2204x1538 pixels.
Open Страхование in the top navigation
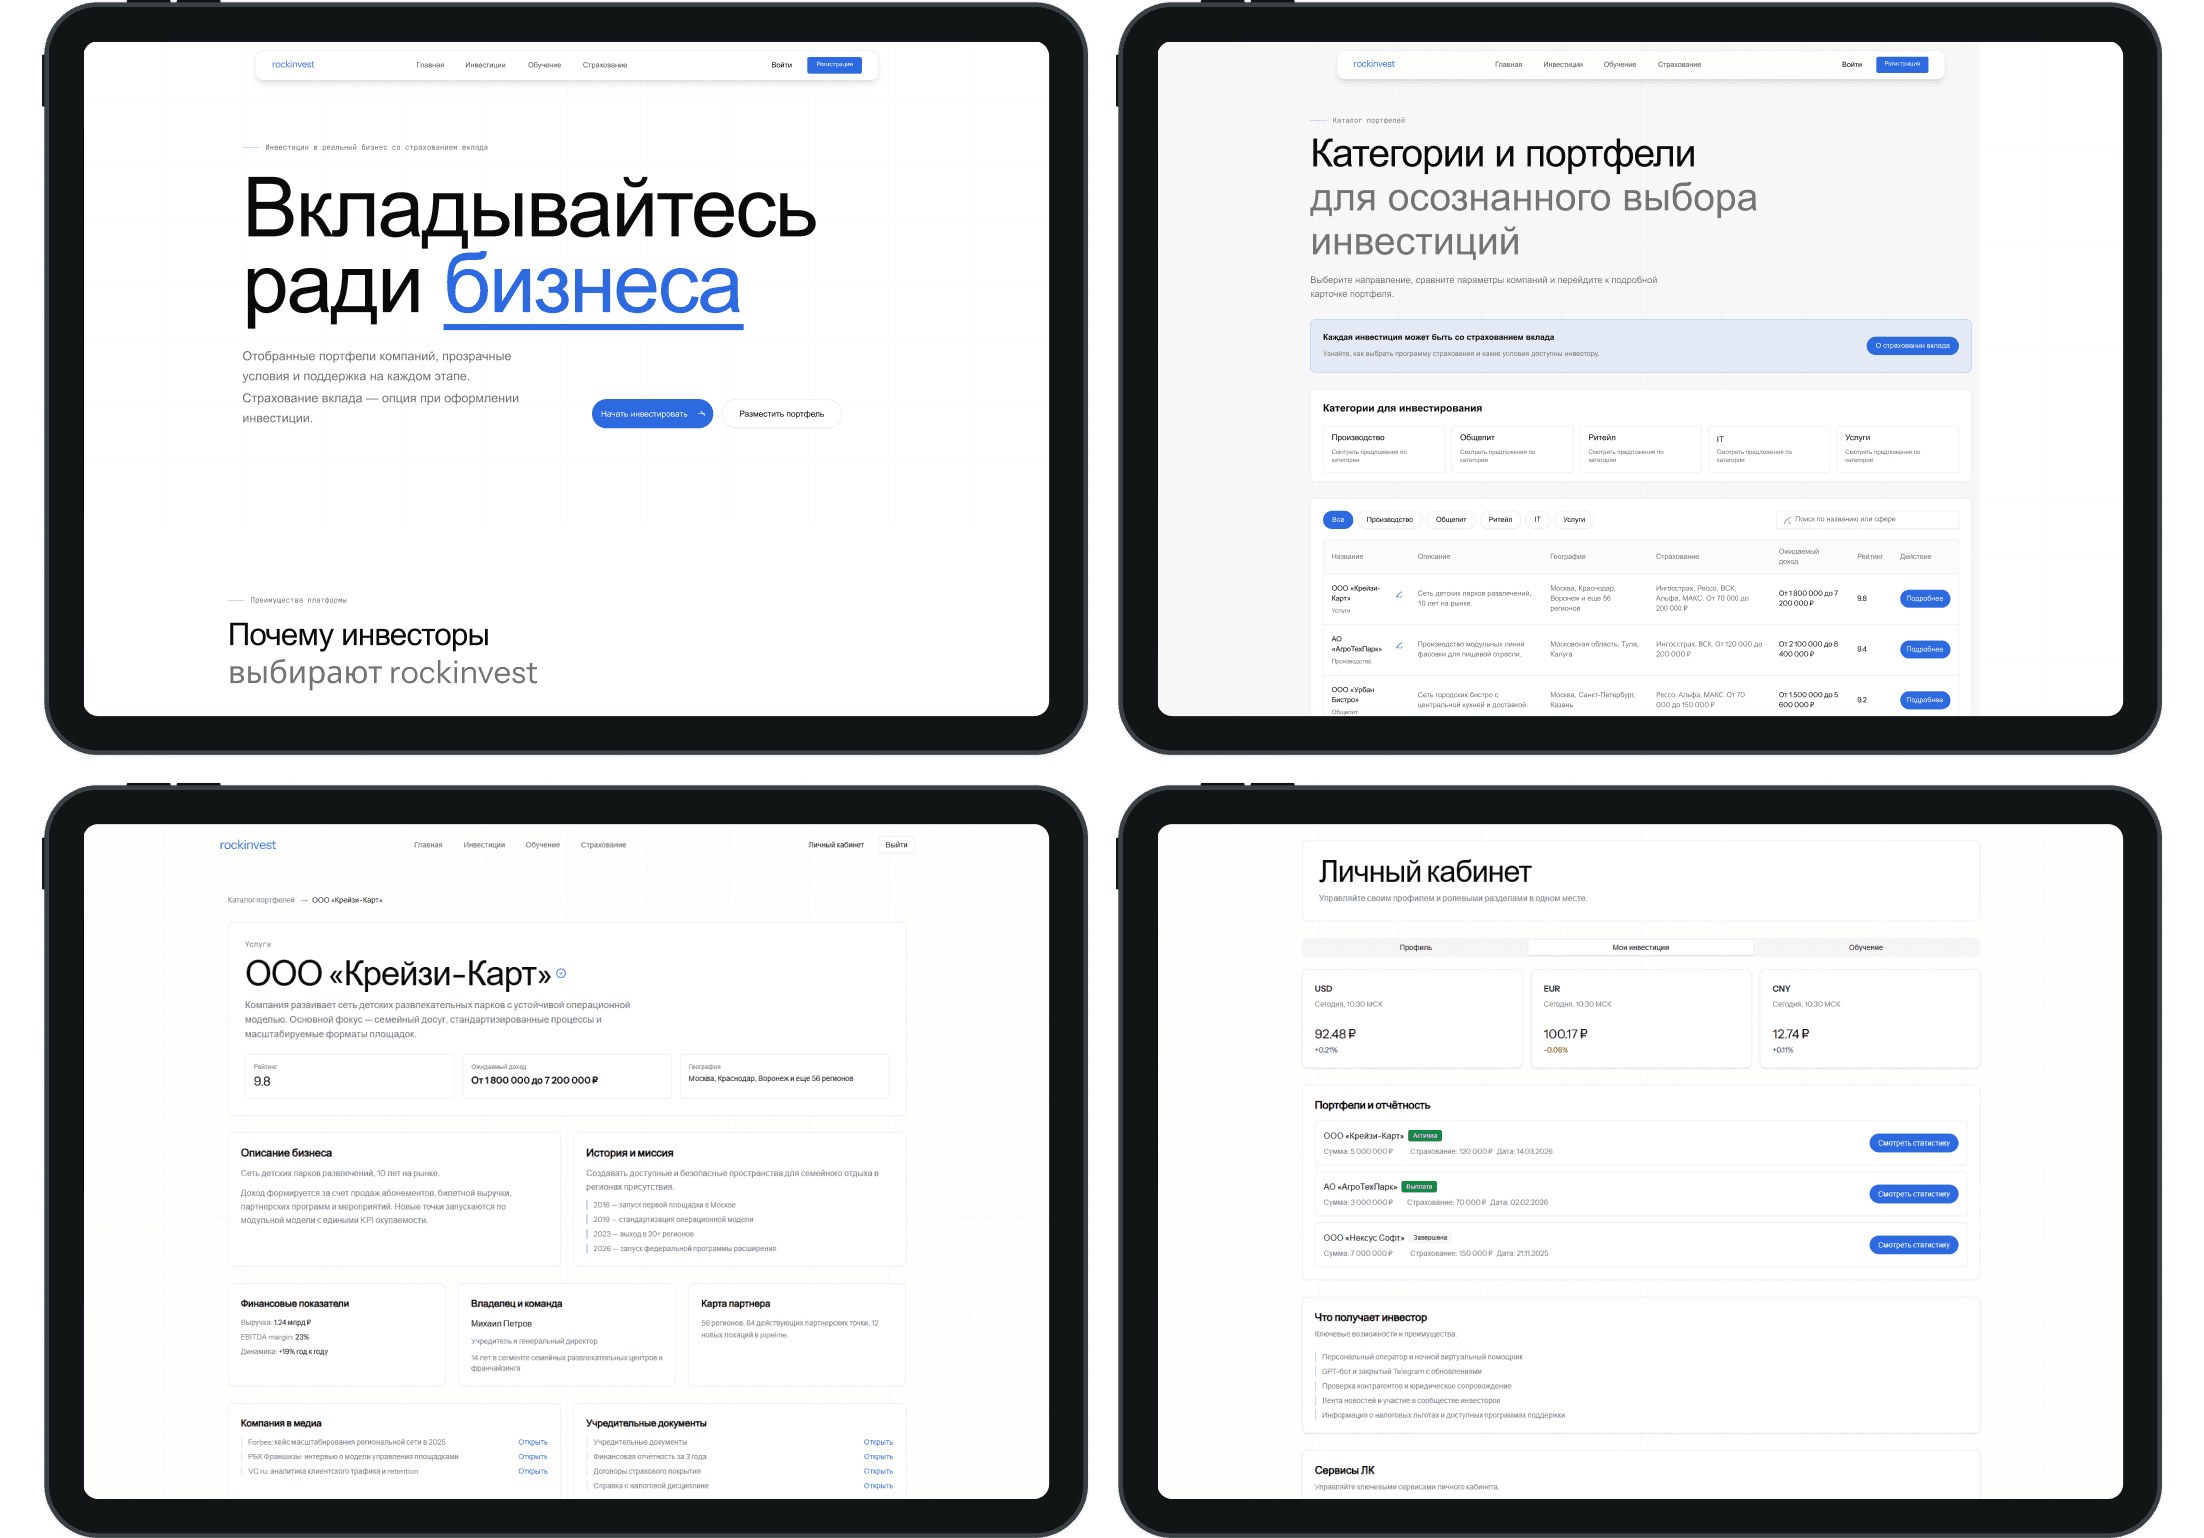[603, 64]
